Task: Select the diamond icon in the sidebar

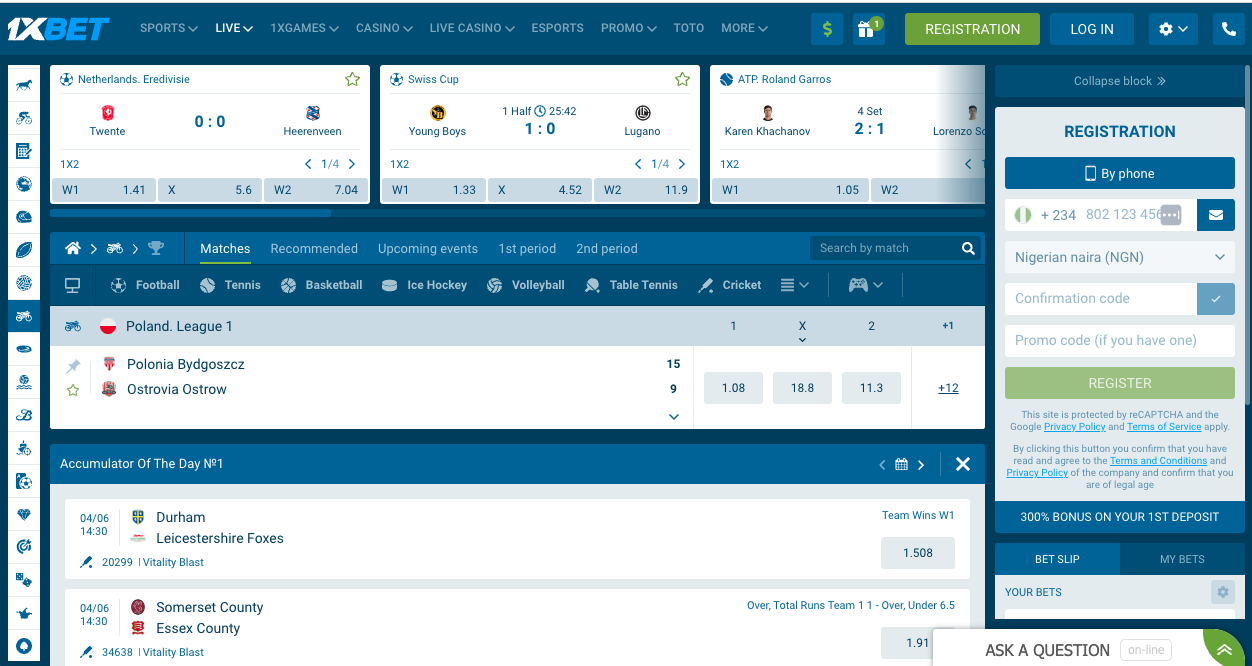Action: click(24, 514)
